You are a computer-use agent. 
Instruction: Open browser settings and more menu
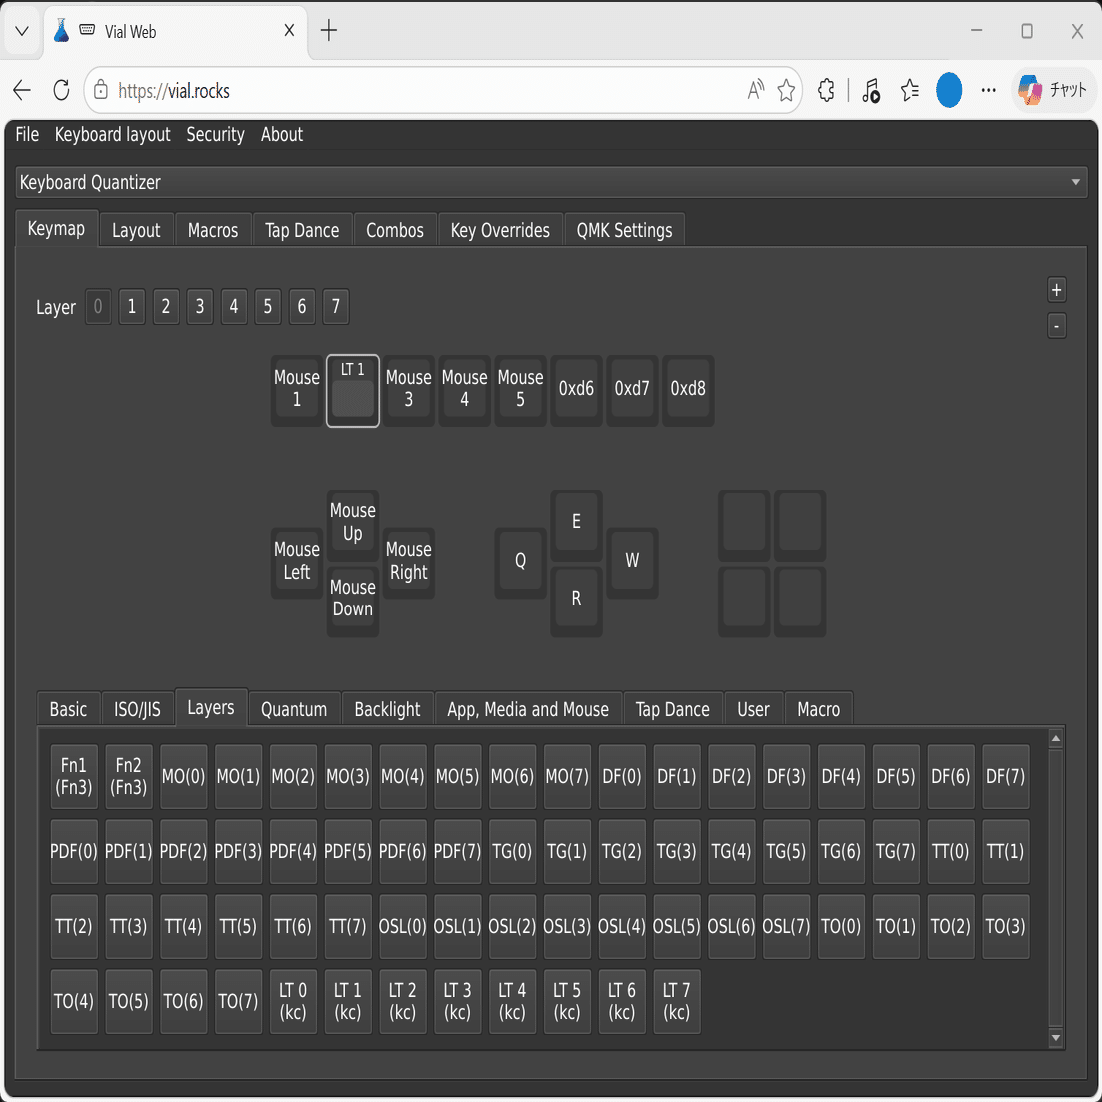[988, 90]
